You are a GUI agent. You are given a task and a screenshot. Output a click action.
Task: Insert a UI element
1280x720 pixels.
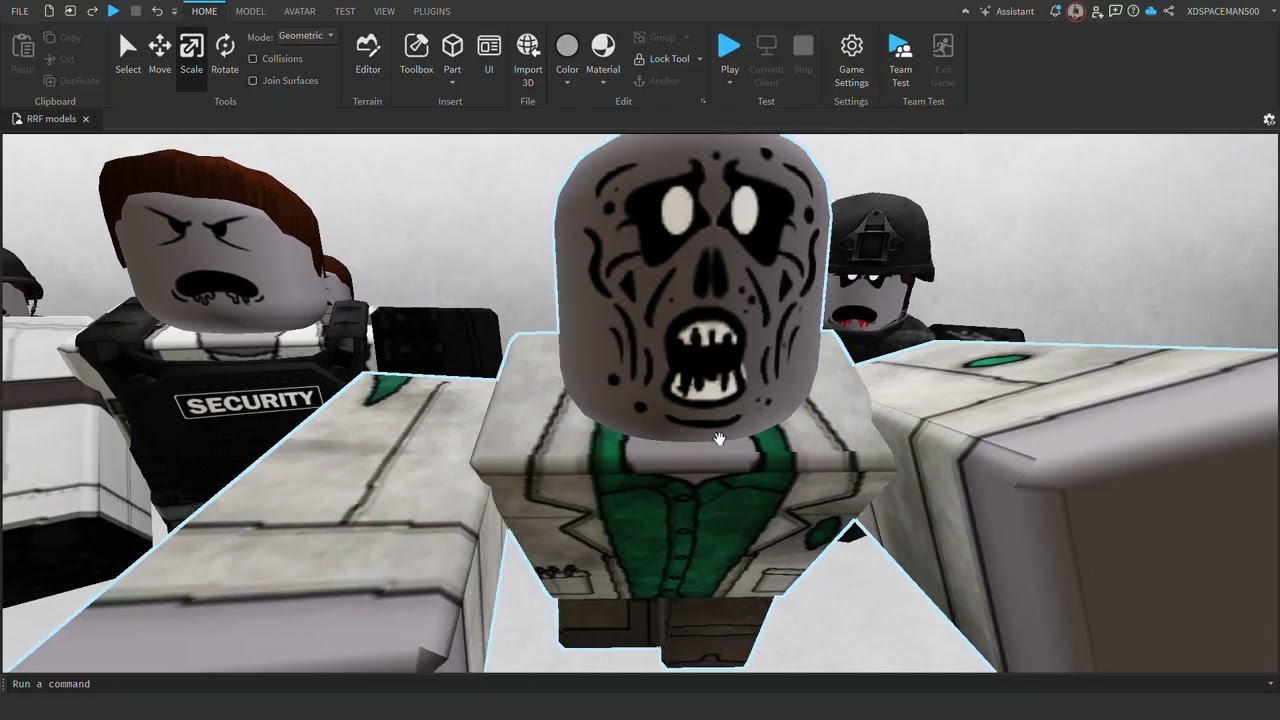point(489,54)
